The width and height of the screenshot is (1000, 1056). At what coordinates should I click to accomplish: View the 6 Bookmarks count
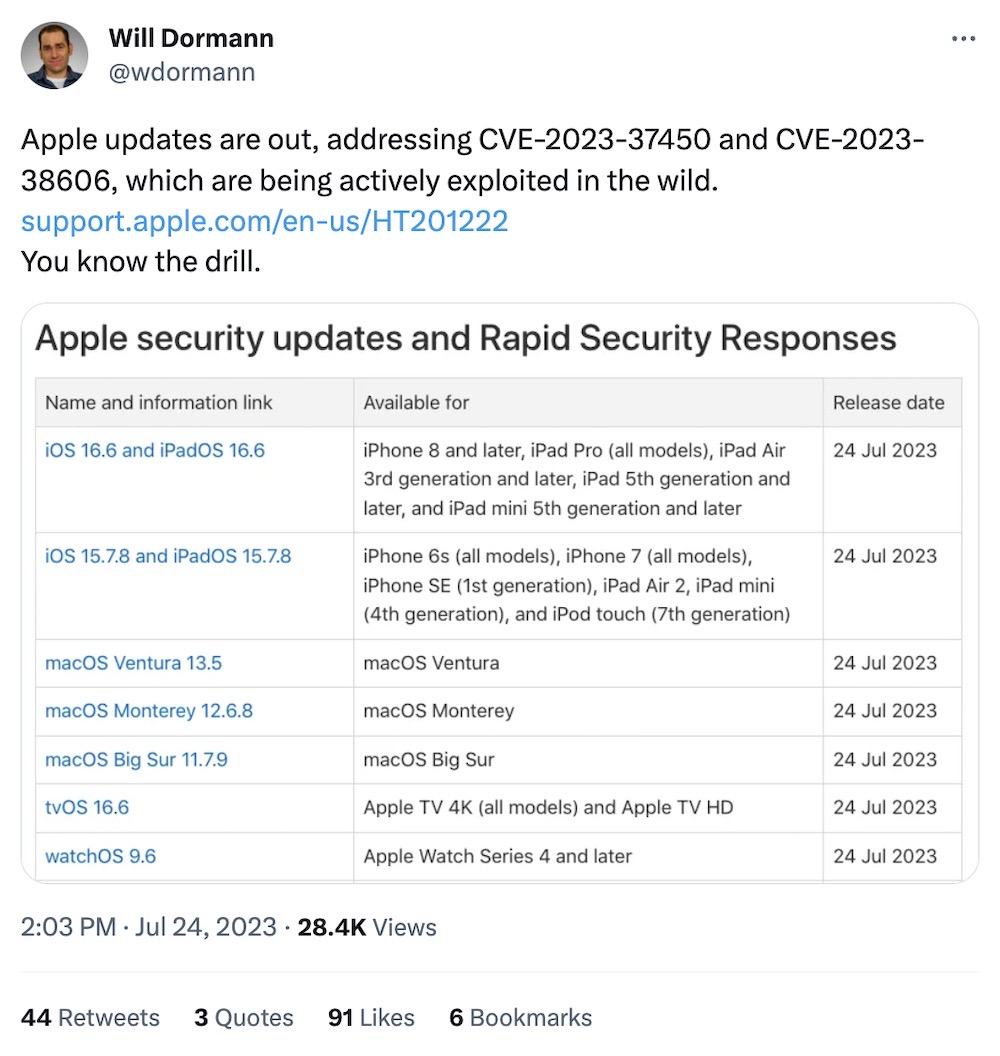tap(519, 1018)
